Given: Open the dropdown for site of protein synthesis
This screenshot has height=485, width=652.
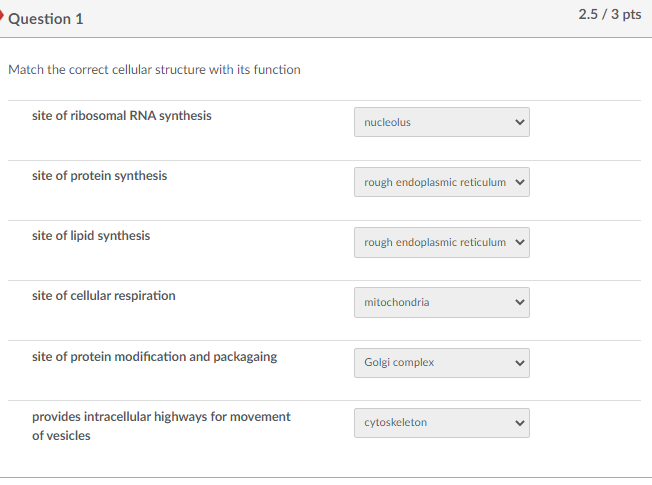Looking at the screenshot, I should (x=442, y=182).
